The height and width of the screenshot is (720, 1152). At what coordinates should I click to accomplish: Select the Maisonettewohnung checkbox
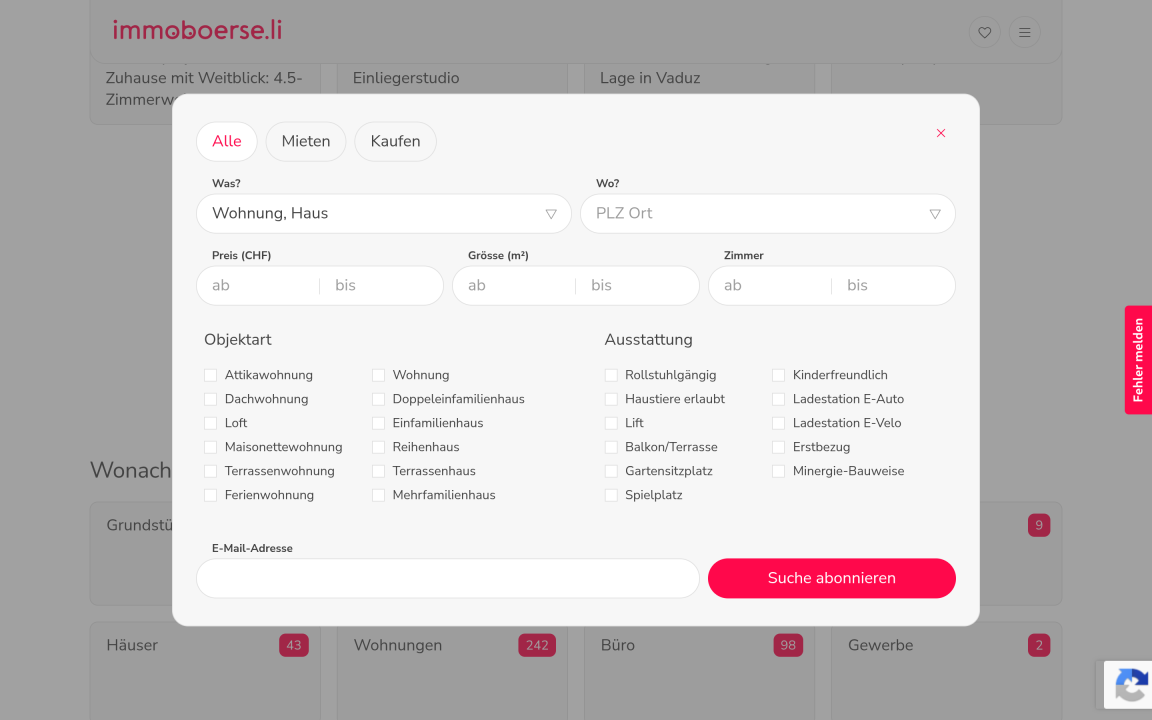tap(211, 447)
